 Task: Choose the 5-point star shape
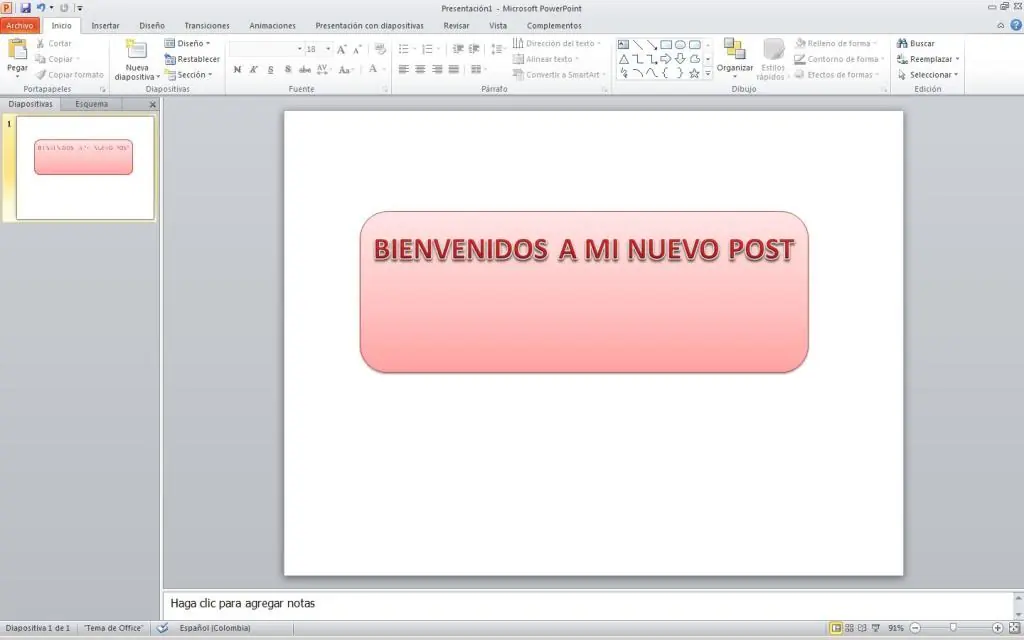pos(694,73)
